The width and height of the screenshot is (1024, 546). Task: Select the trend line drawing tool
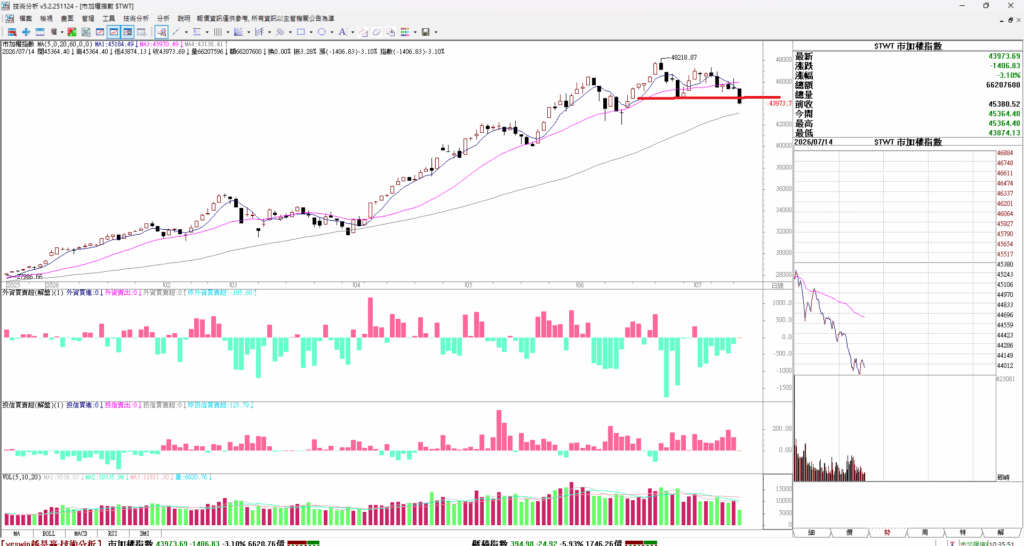tap(176, 31)
